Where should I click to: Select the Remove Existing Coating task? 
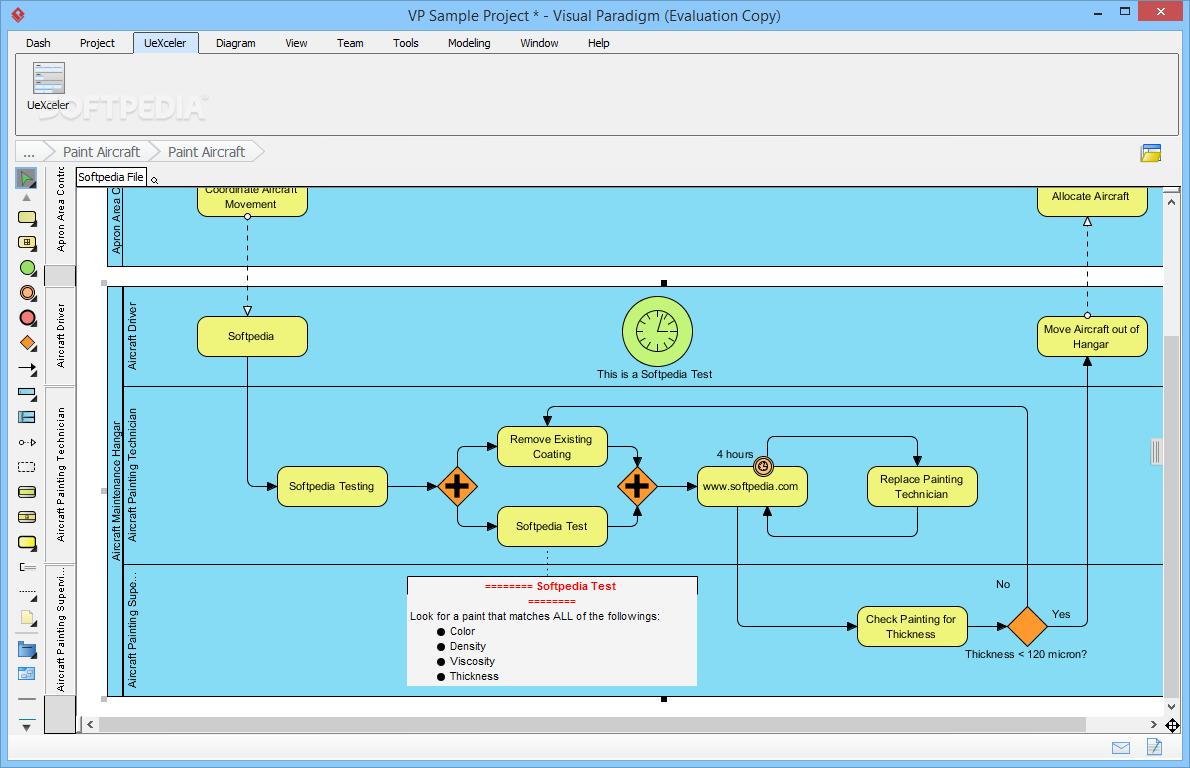pos(552,446)
